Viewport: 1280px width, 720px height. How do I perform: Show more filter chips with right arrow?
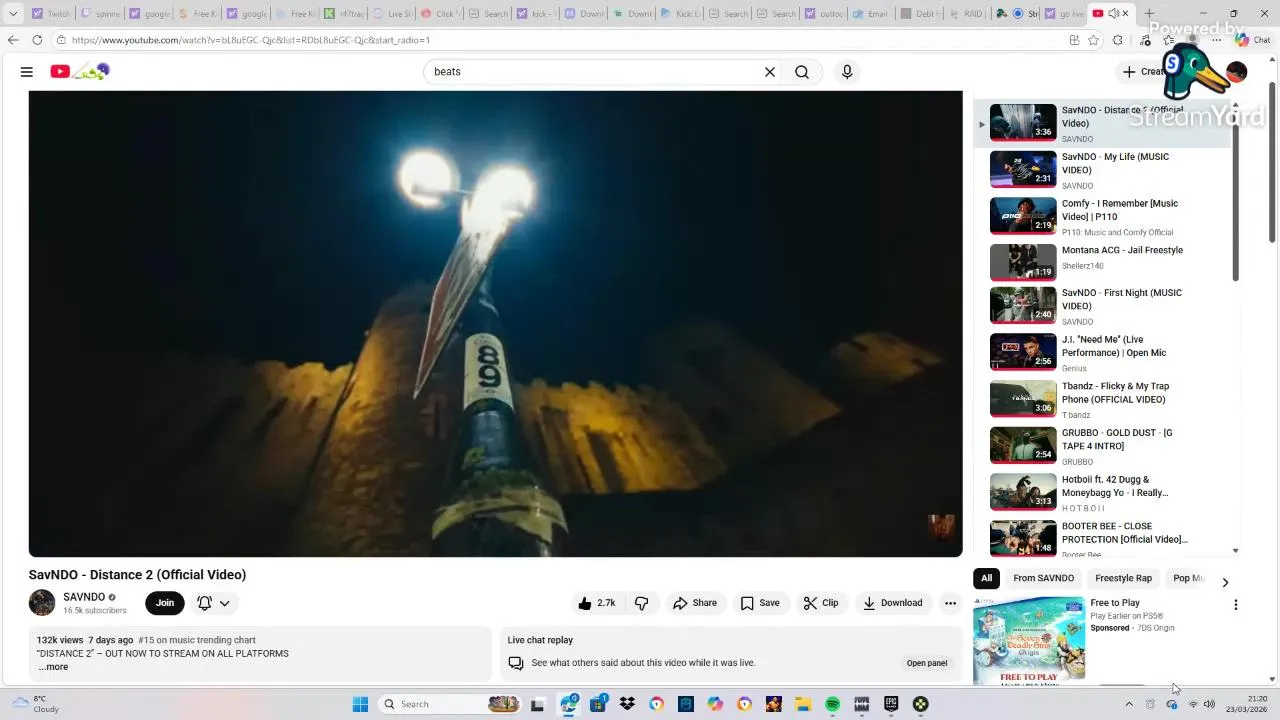click(1225, 582)
